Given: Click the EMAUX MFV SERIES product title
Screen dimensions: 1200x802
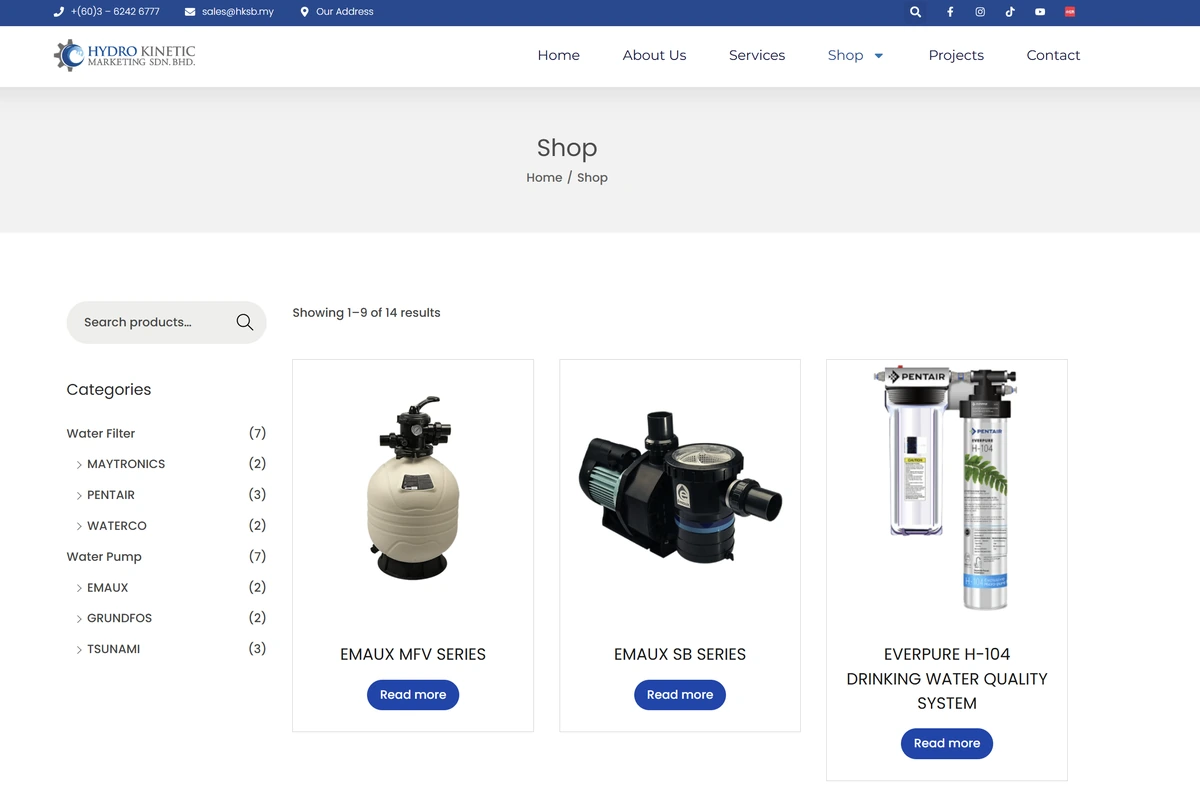Looking at the screenshot, I should pos(413,655).
